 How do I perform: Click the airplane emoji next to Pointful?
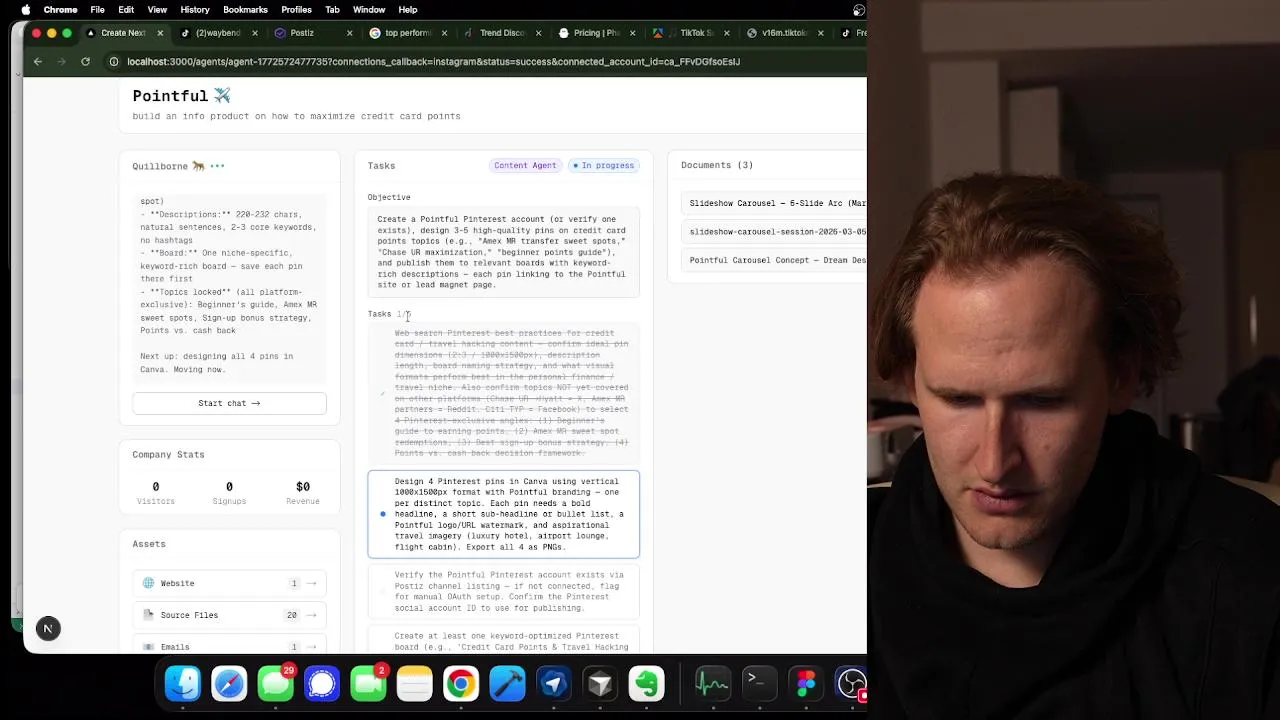(222, 96)
